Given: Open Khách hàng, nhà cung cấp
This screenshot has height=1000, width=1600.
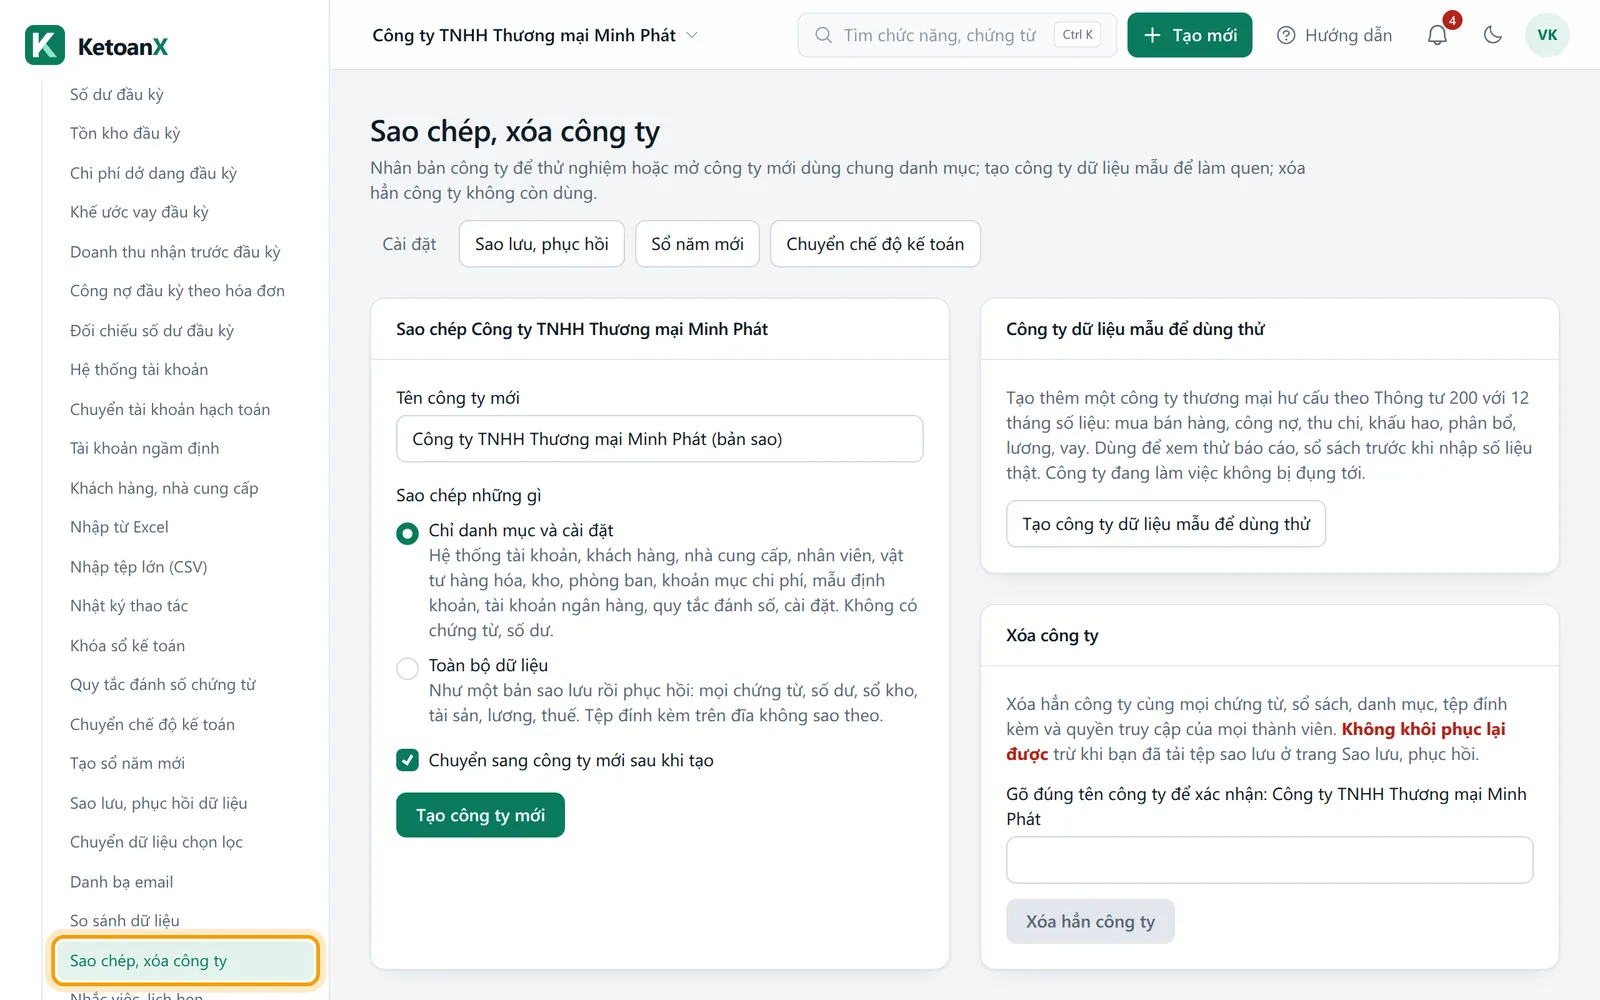Looking at the screenshot, I should [164, 488].
